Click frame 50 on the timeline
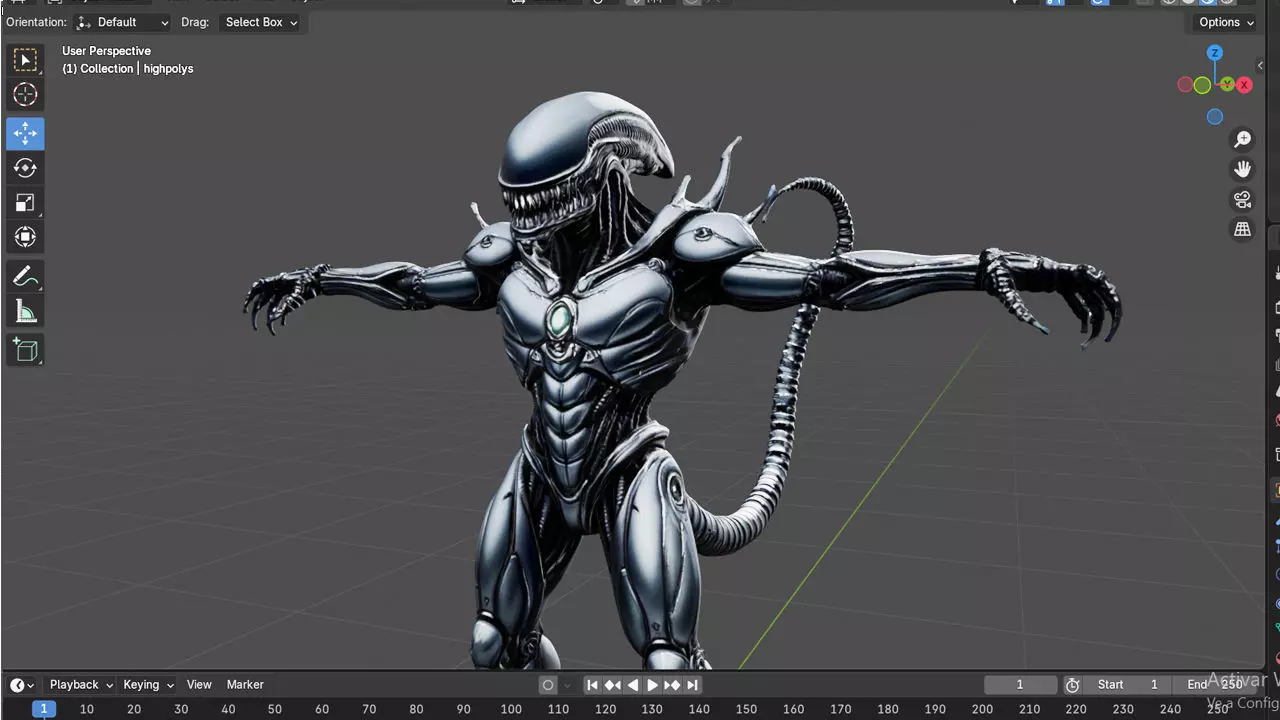This screenshot has width=1280, height=720. [275, 709]
